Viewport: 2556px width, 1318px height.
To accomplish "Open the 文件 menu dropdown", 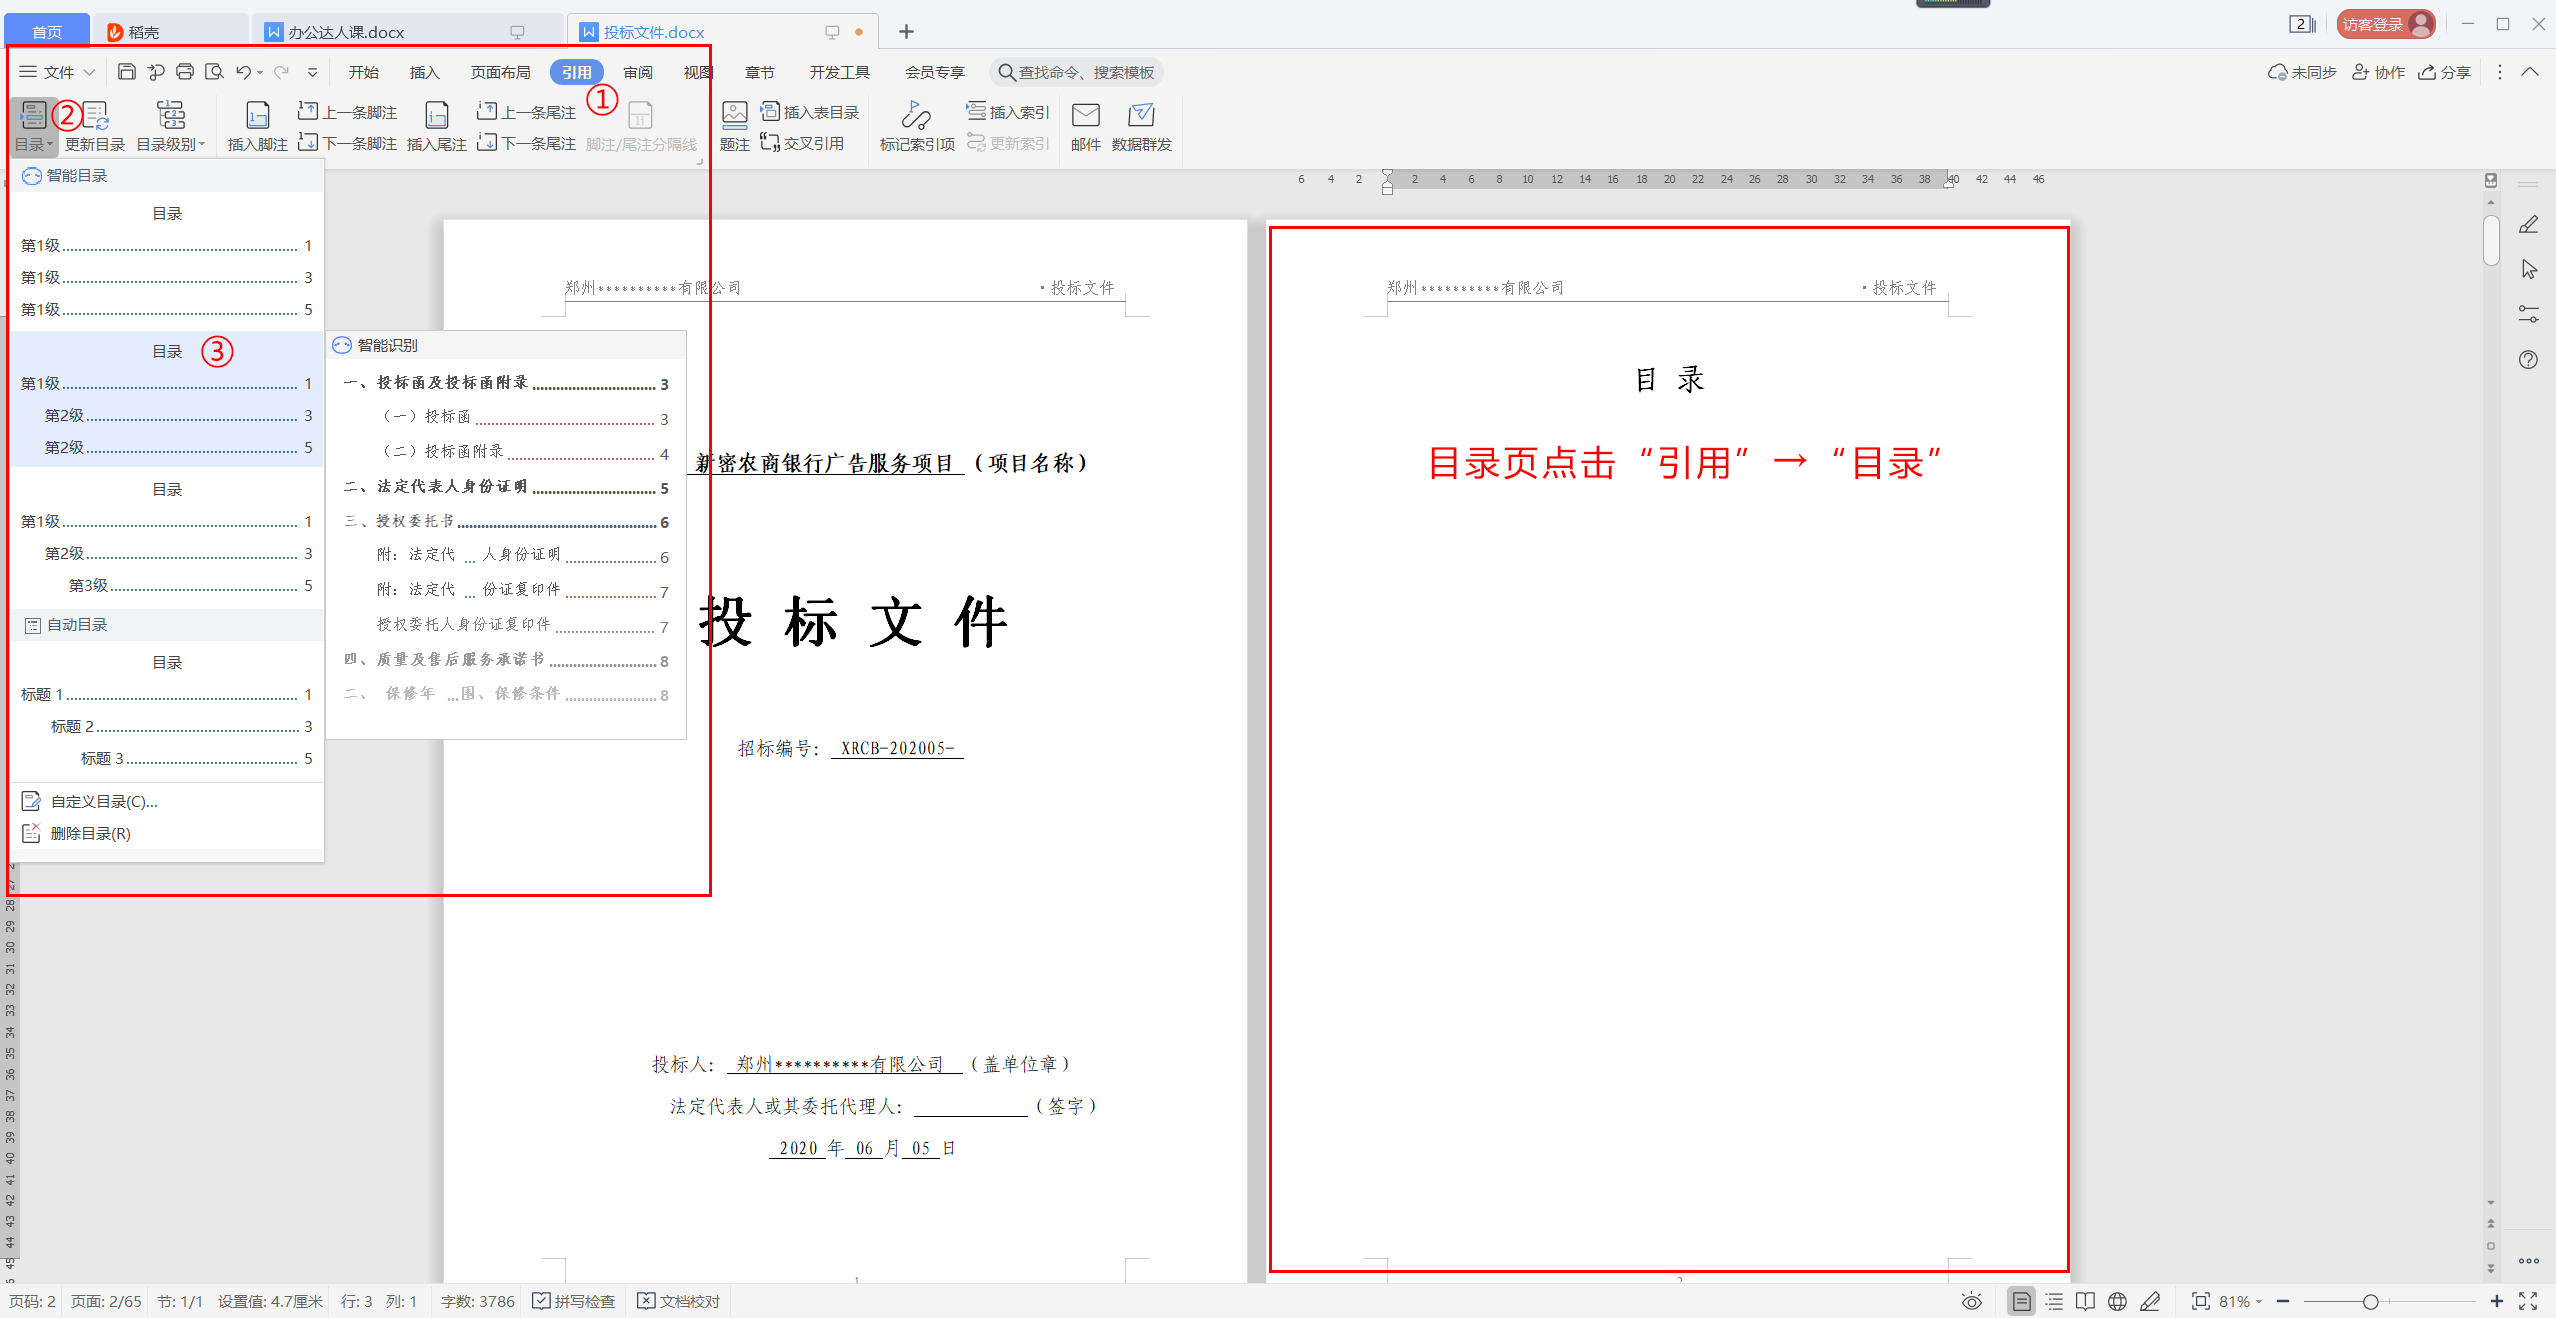I will [57, 72].
